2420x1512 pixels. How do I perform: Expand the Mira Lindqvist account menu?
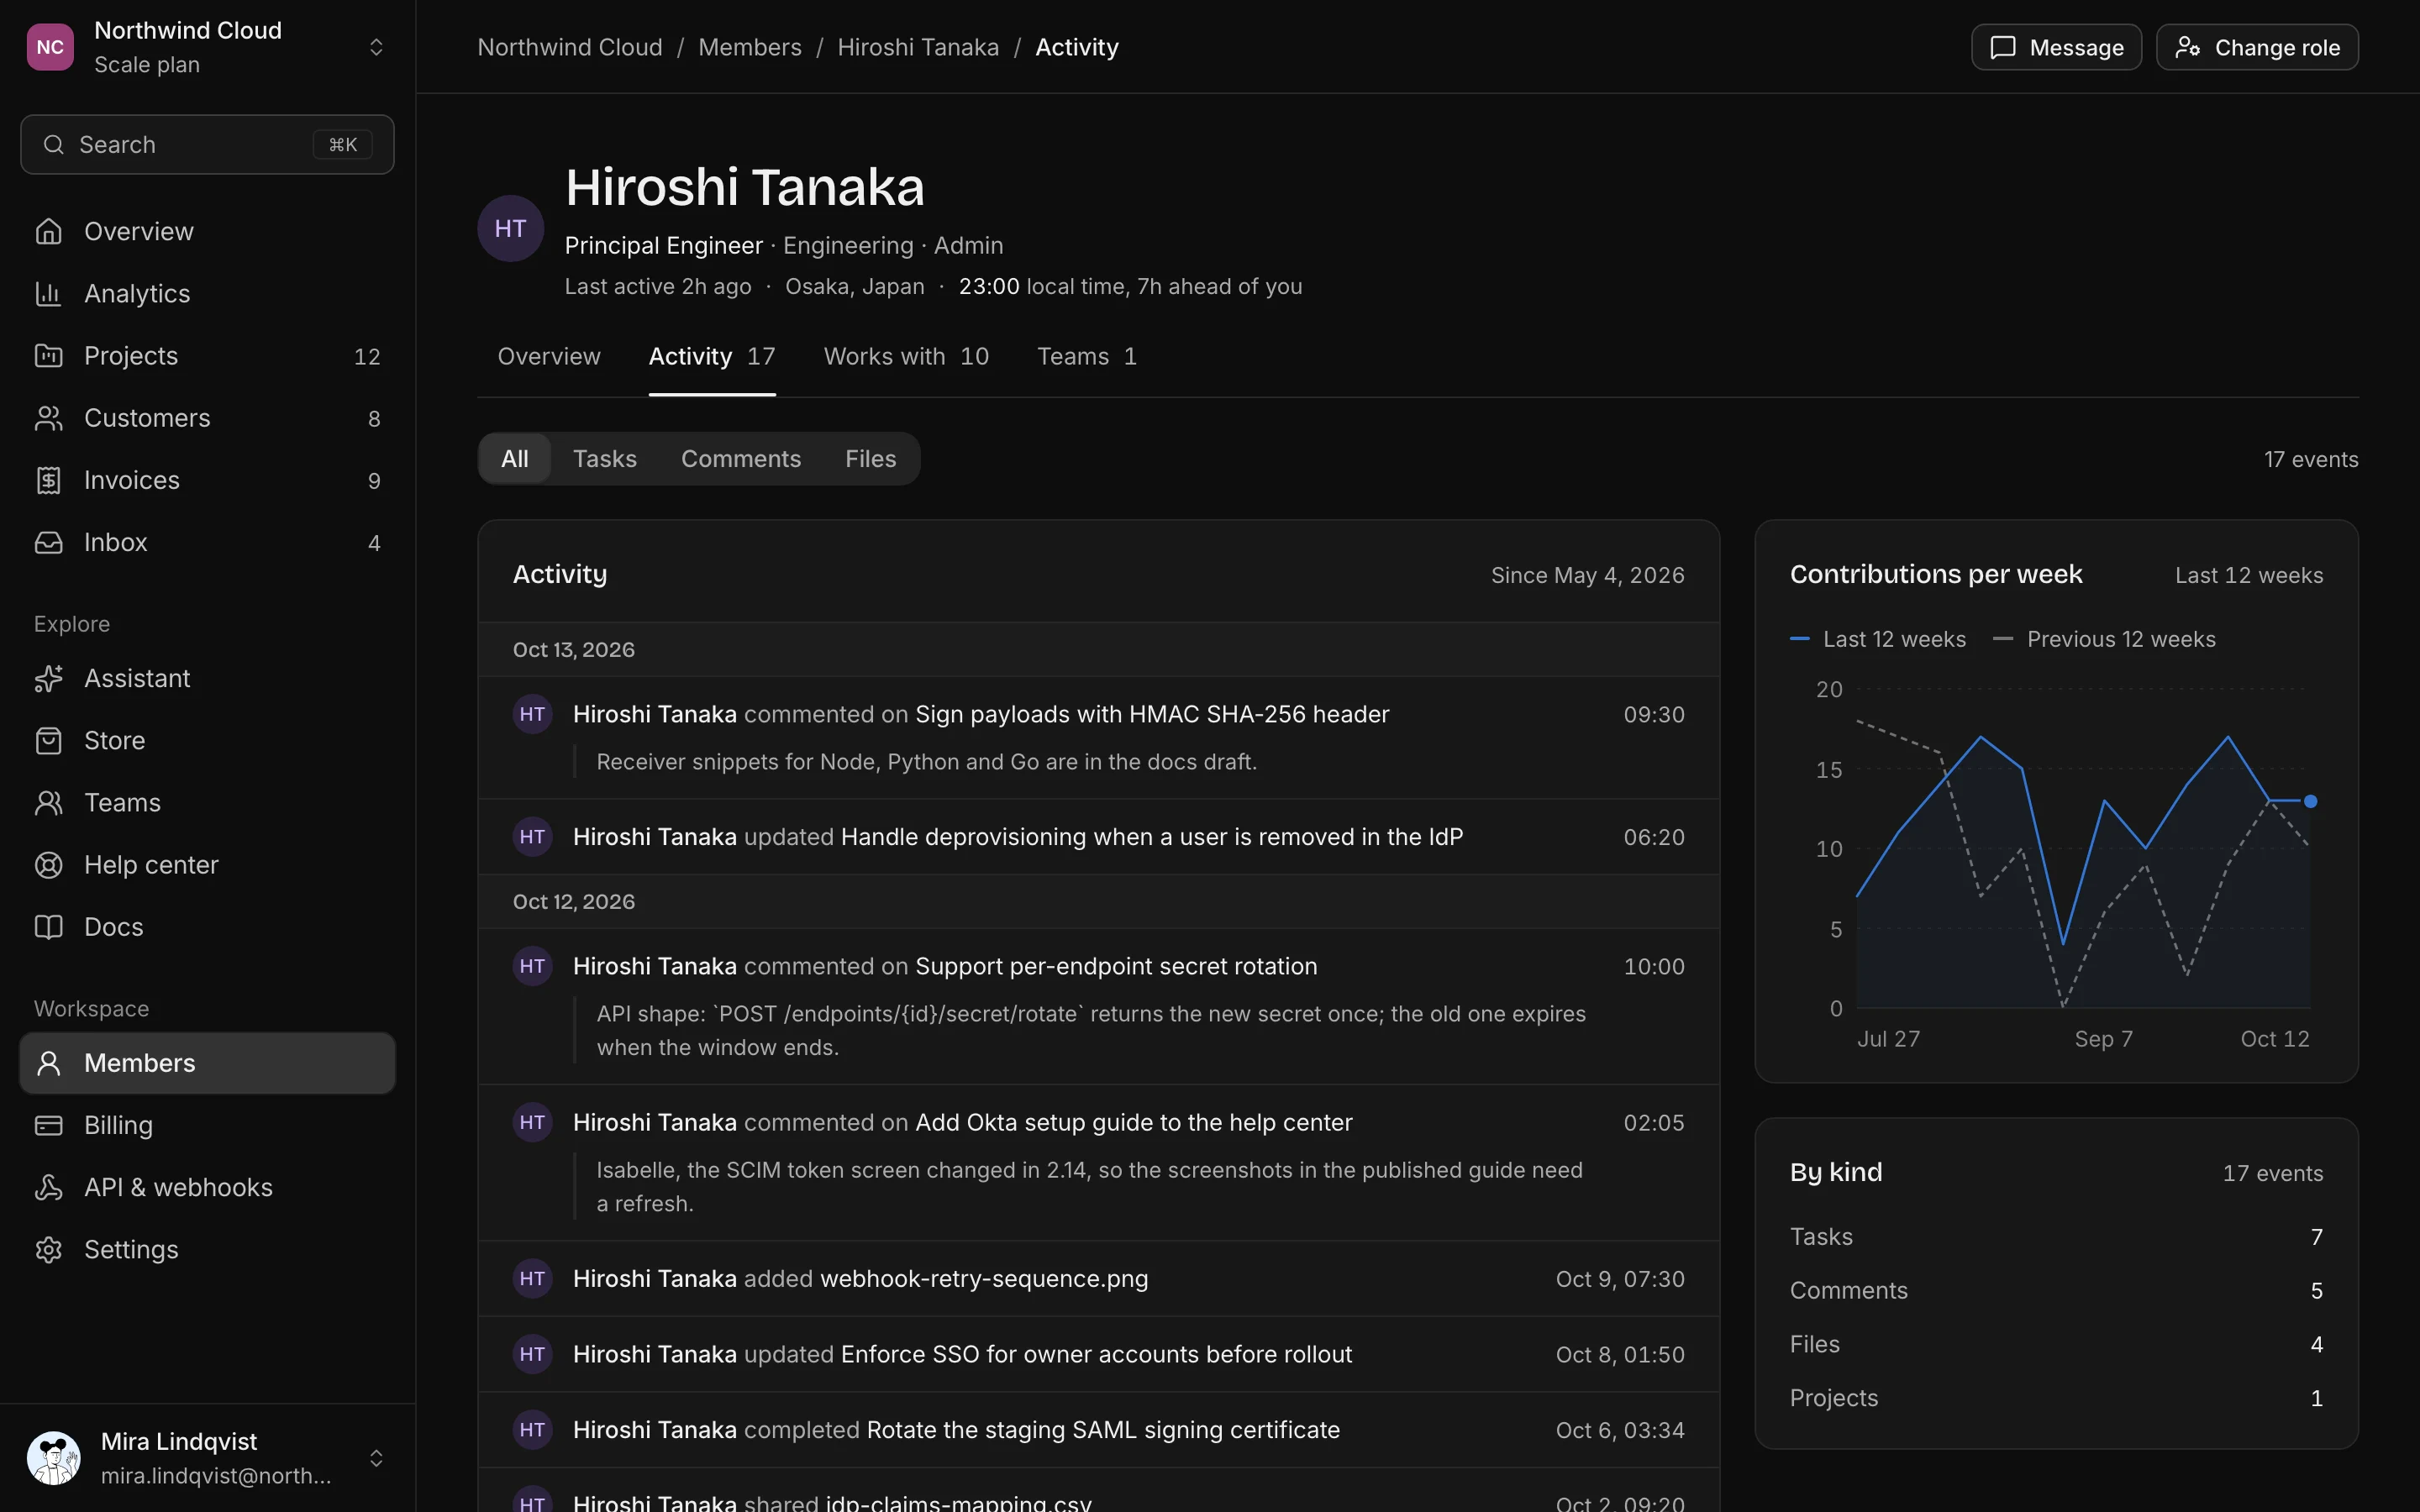click(376, 1458)
